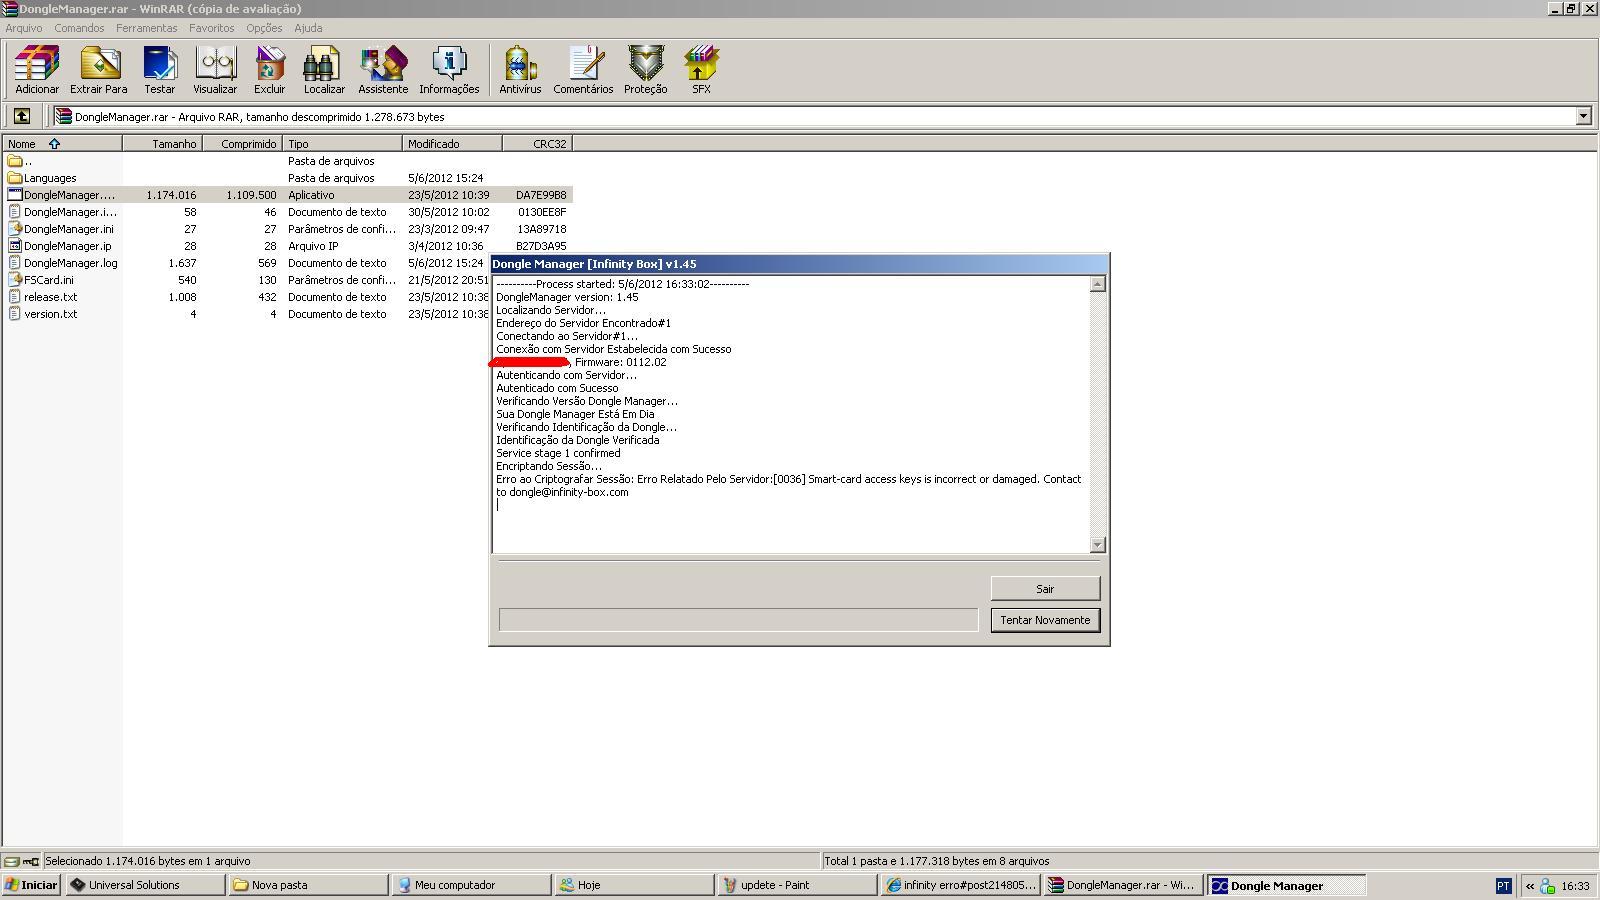
Task: Open the Comandos menu
Action: tap(79, 28)
